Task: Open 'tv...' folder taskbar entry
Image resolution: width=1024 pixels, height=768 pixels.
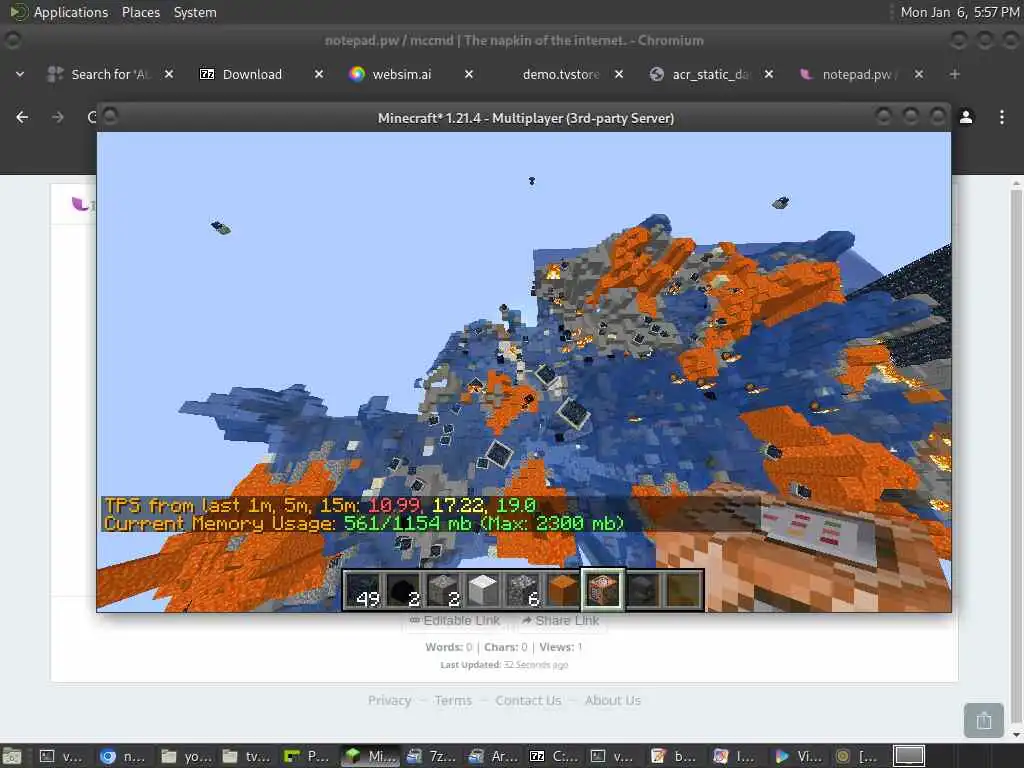Action: [246, 756]
